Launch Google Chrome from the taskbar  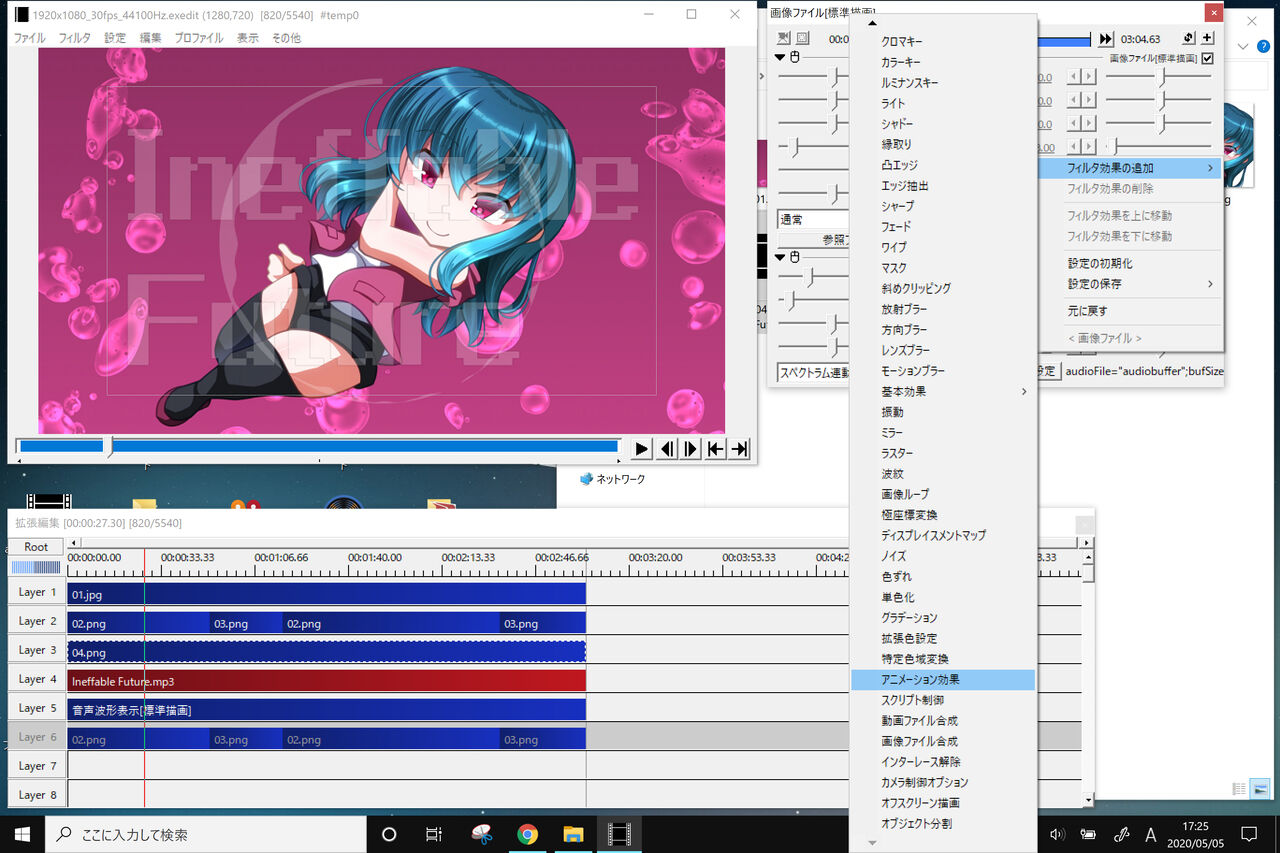(x=527, y=834)
